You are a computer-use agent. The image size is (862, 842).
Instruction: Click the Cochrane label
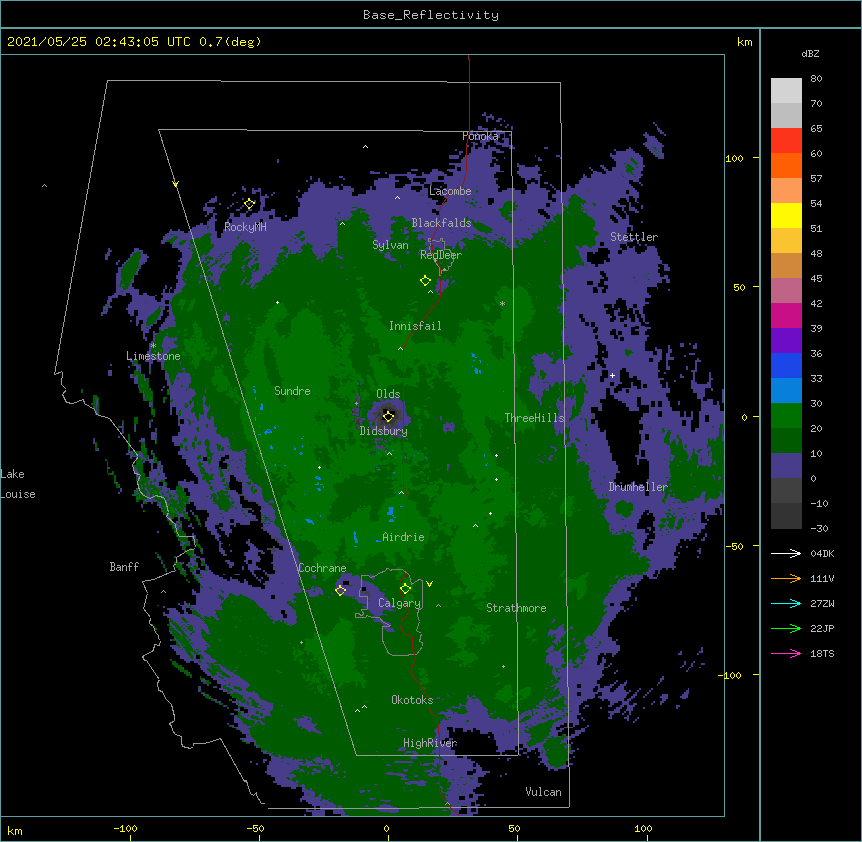click(x=322, y=568)
